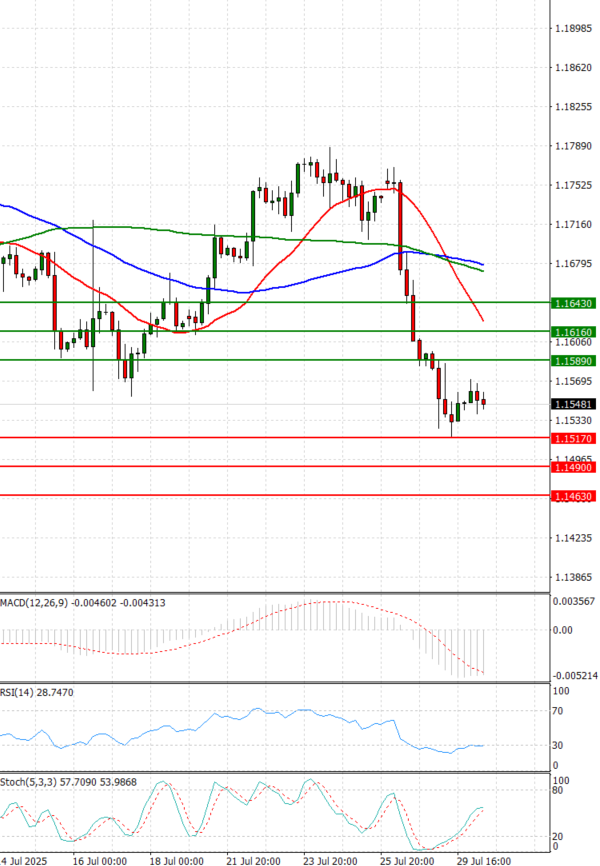The image size is (600, 866).
Task: Click the 1.16430 green resistance level label
Action: (x=573, y=303)
